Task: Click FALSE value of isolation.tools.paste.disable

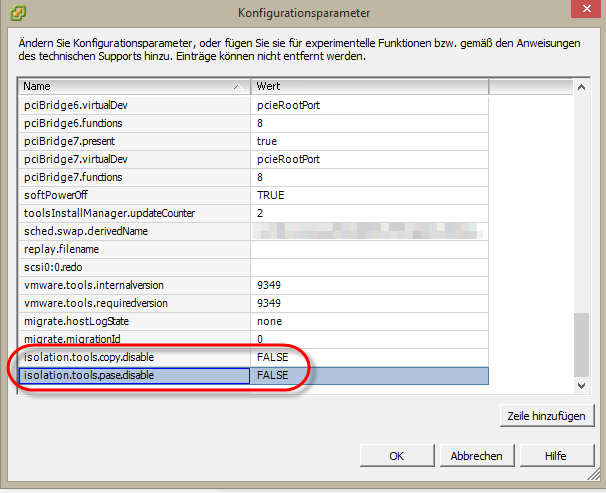Action: coord(370,376)
